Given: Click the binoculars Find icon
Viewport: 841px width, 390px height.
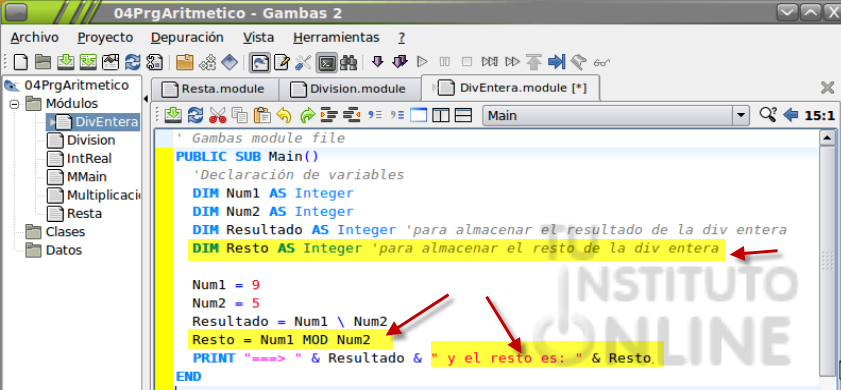Looking at the screenshot, I should [x=349, y=62].
